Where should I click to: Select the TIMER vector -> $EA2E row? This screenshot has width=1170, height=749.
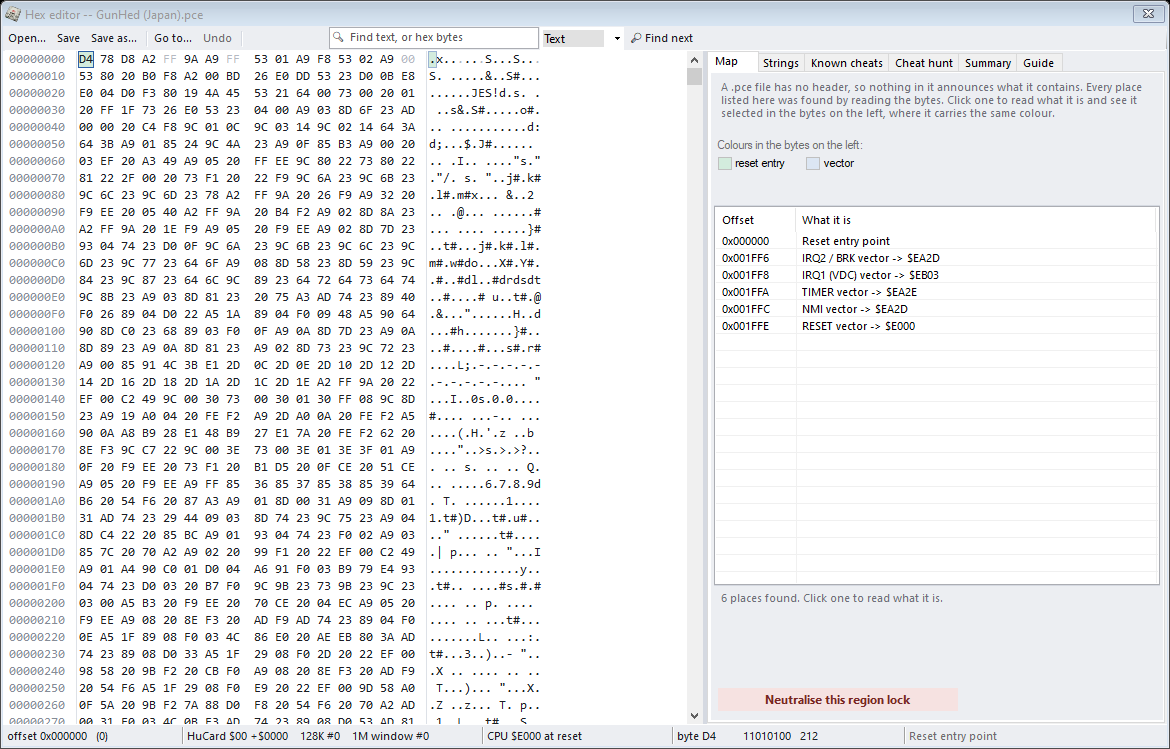[x=936, y=292]
